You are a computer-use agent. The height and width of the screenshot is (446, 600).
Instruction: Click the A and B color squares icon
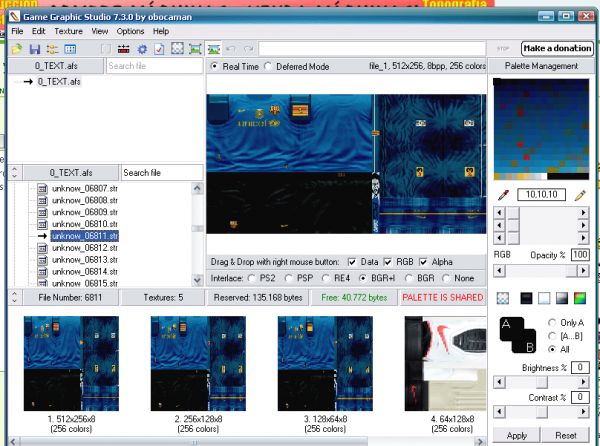click(518, 335)
